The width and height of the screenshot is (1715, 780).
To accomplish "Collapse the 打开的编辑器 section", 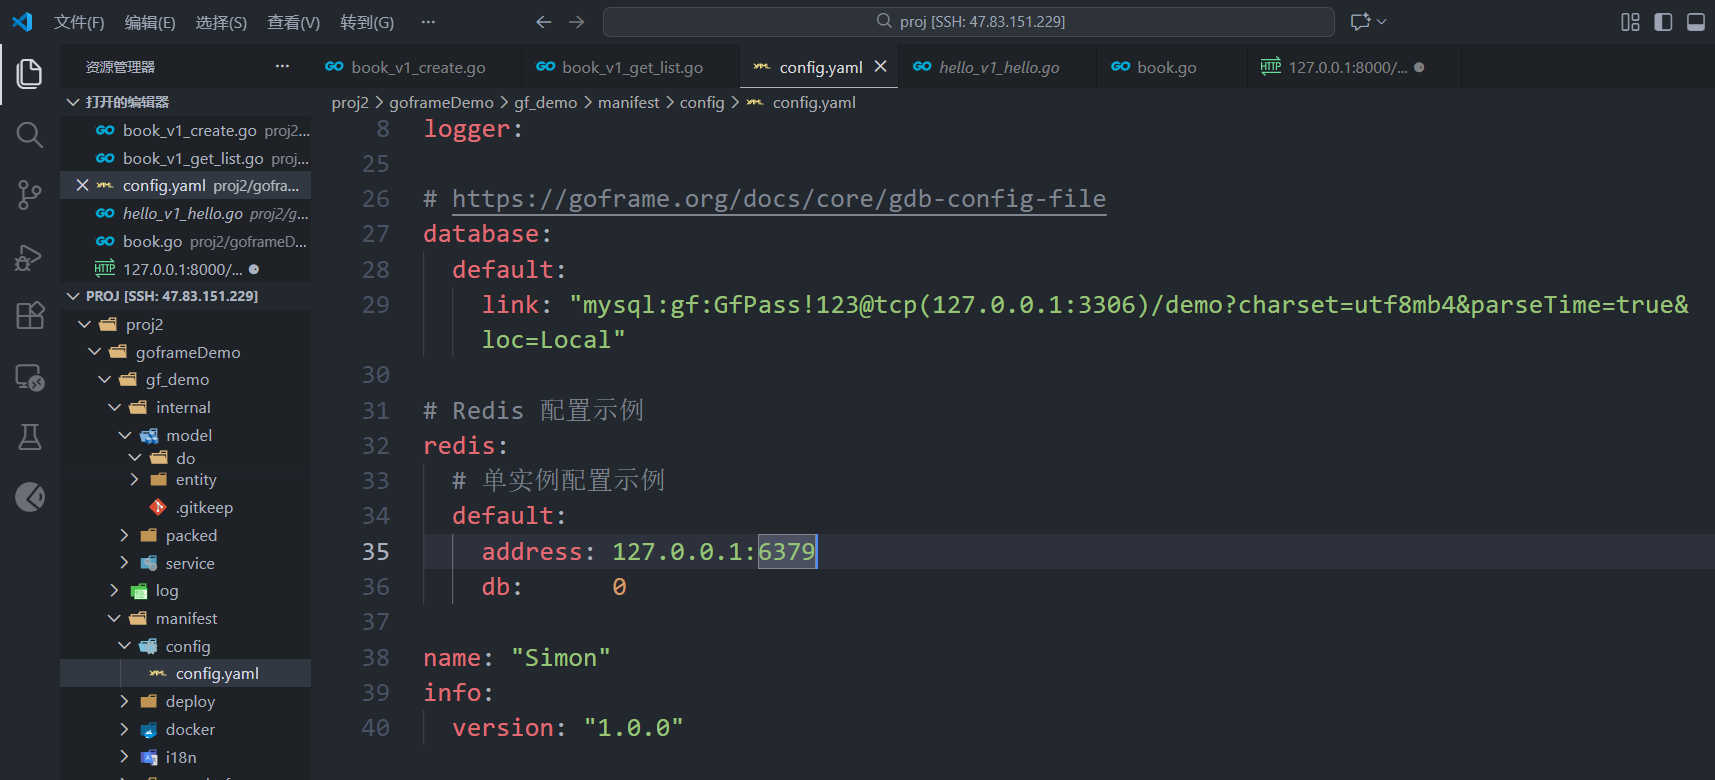I will pos(72,102).
